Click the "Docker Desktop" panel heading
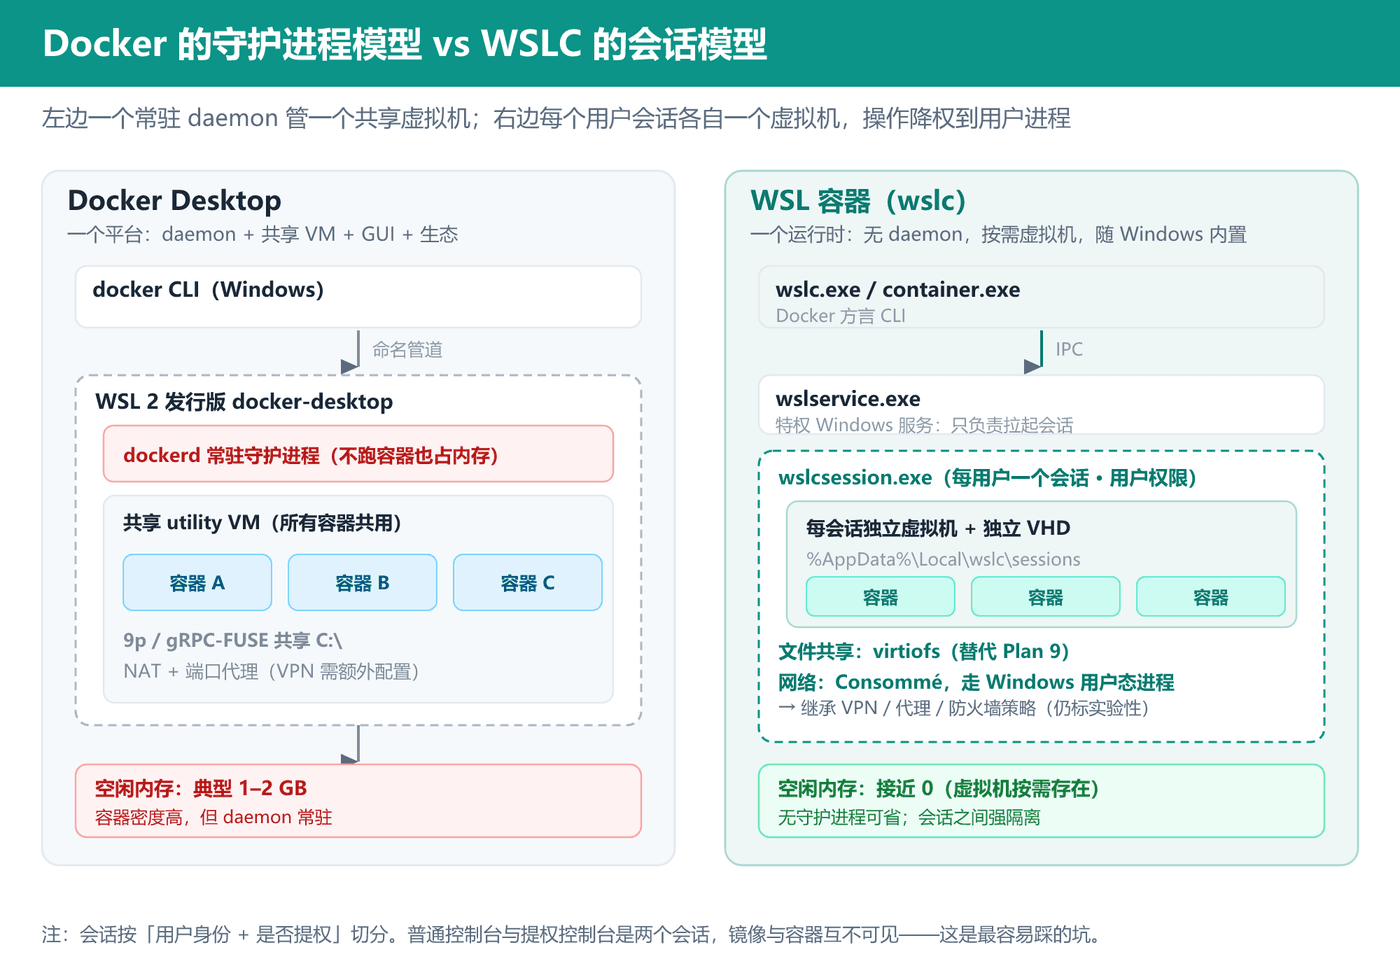The height and width of the screenshot is (966, 1400). tap(174, 200)
